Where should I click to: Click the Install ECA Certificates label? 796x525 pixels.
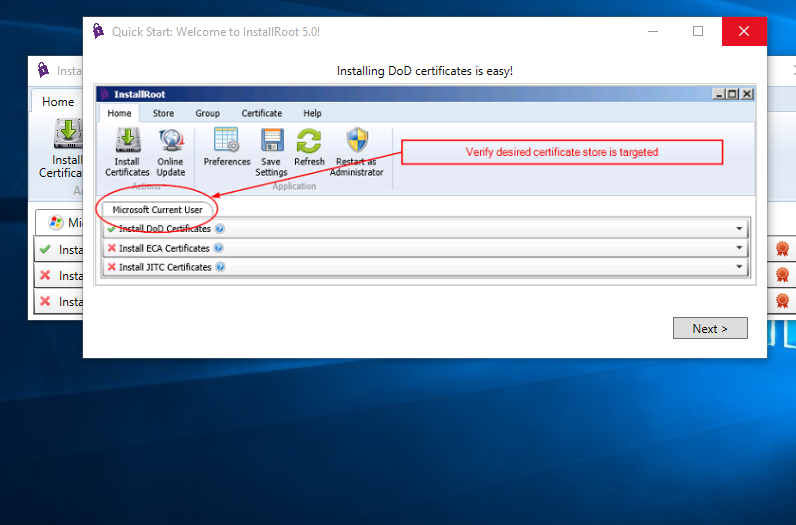pos(164,248)
